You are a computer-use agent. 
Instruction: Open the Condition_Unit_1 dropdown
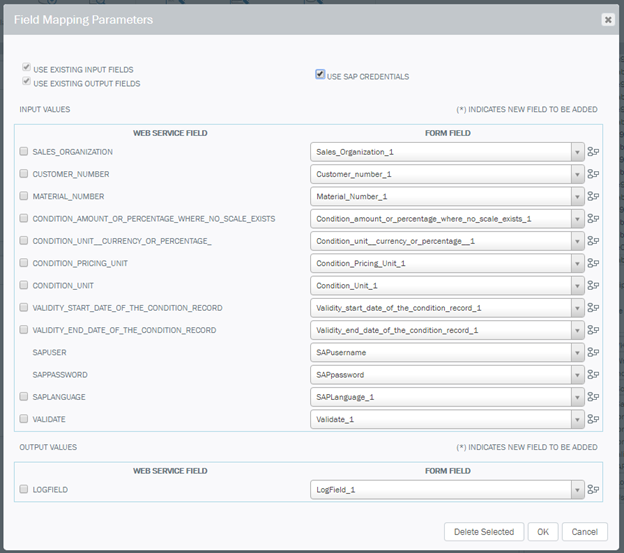pos(447,285)
